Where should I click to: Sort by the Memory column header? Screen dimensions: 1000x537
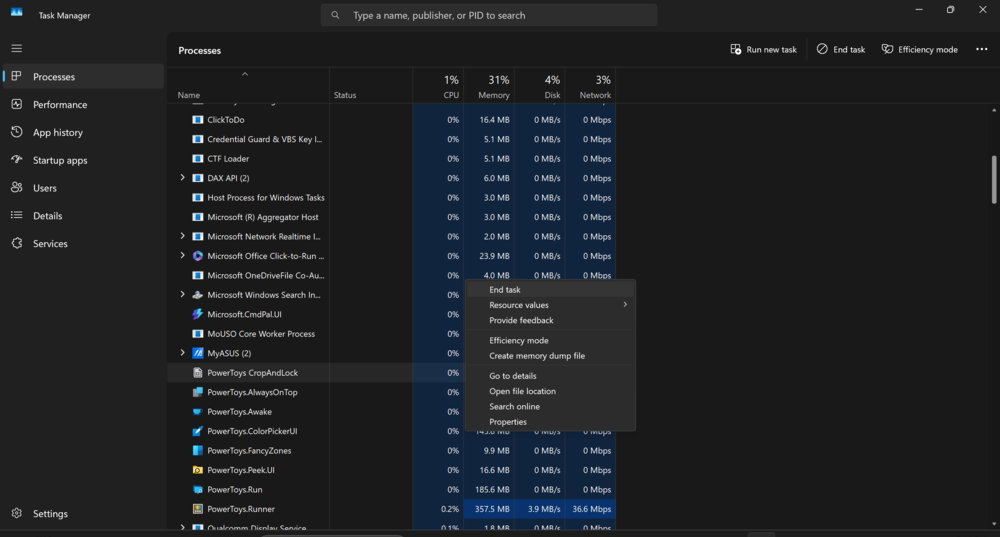click(489, 87)
